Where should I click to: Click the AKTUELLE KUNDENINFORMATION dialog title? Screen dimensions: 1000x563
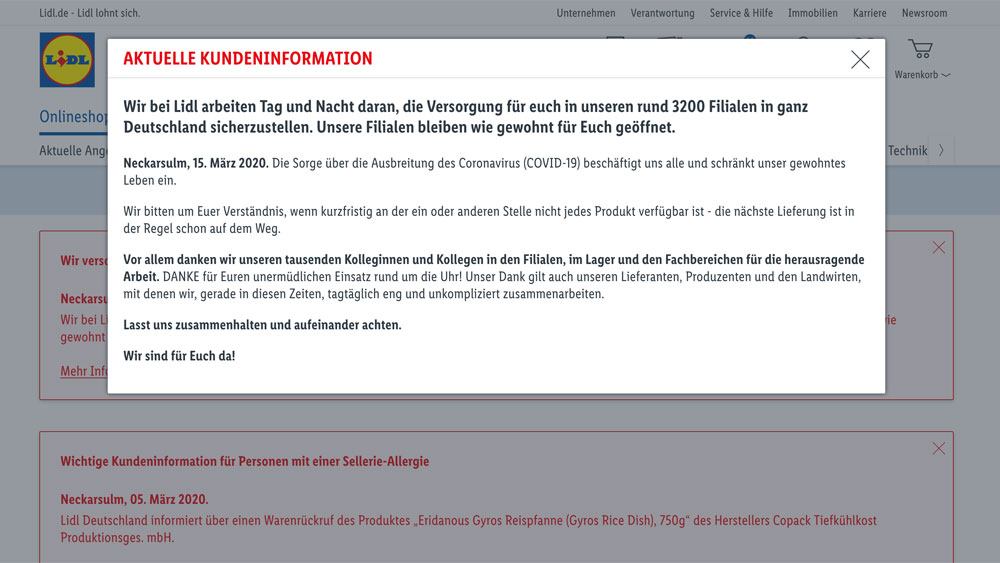pos(247,58)
